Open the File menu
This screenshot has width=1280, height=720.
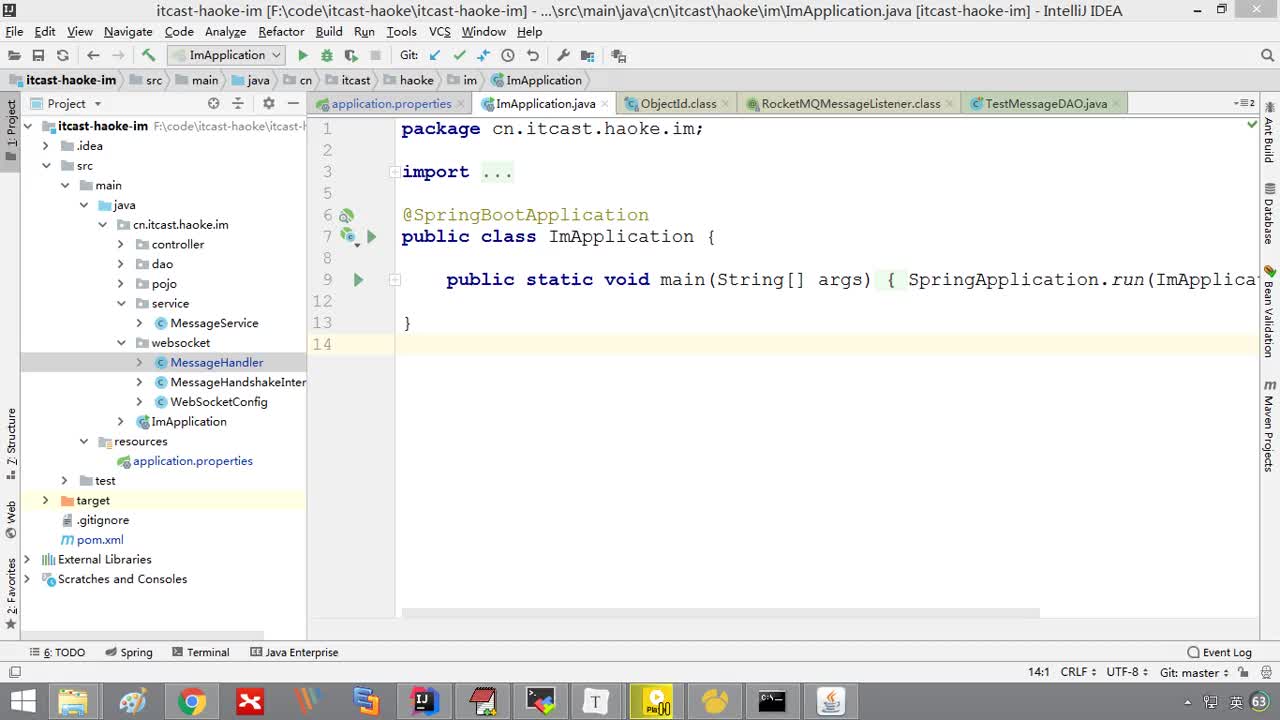tap(14, 32)
